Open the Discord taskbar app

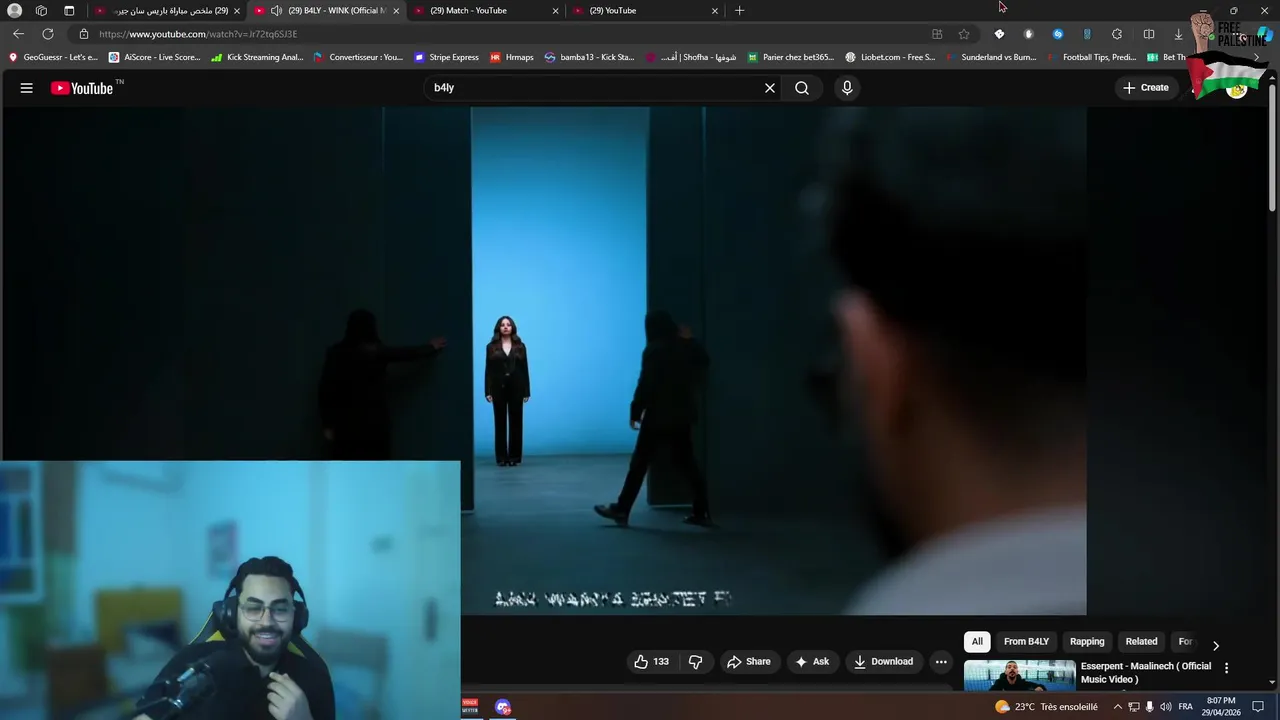click(503, 707)
